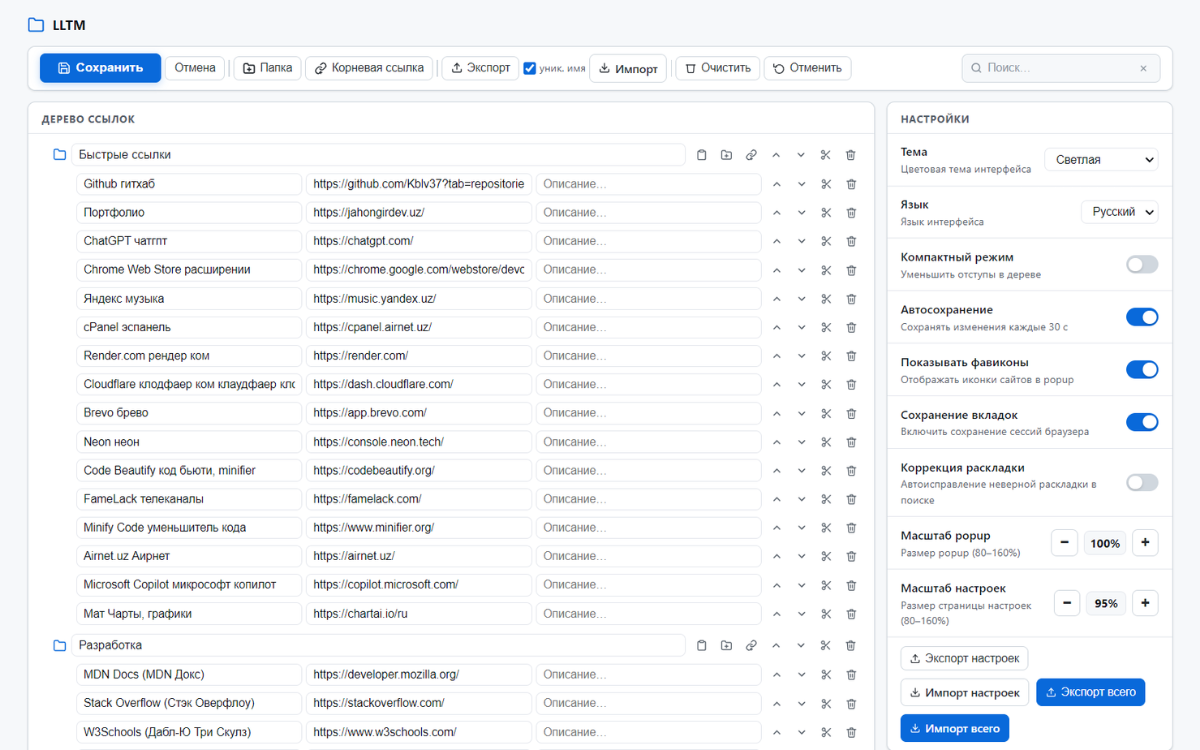Click the Отмена button
Screen dimensions: 1200x750
[195, 68]
